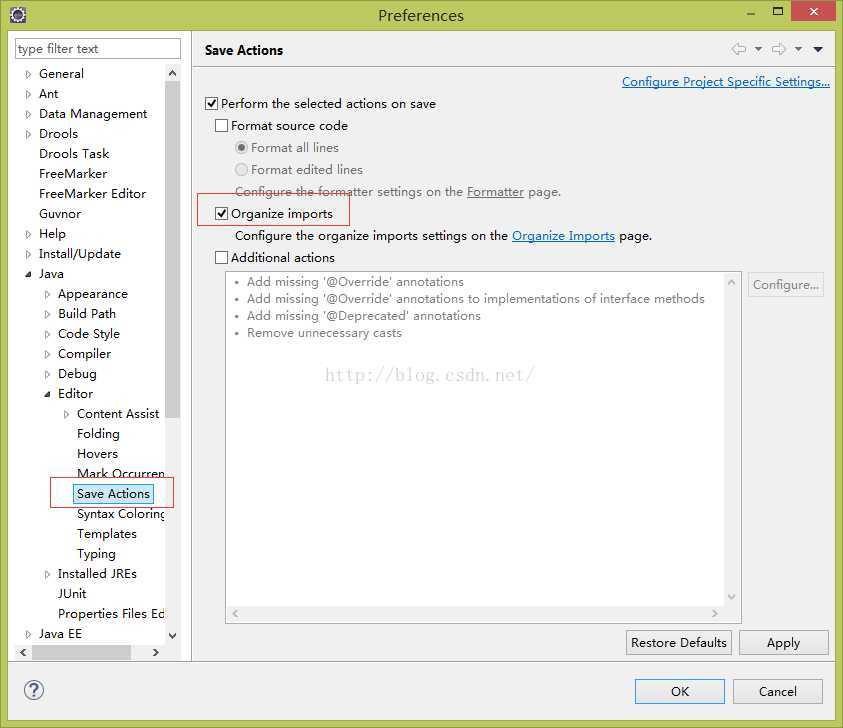Expand the Build Path node
This screenshot has height=728, width=843.
[47, 314]
